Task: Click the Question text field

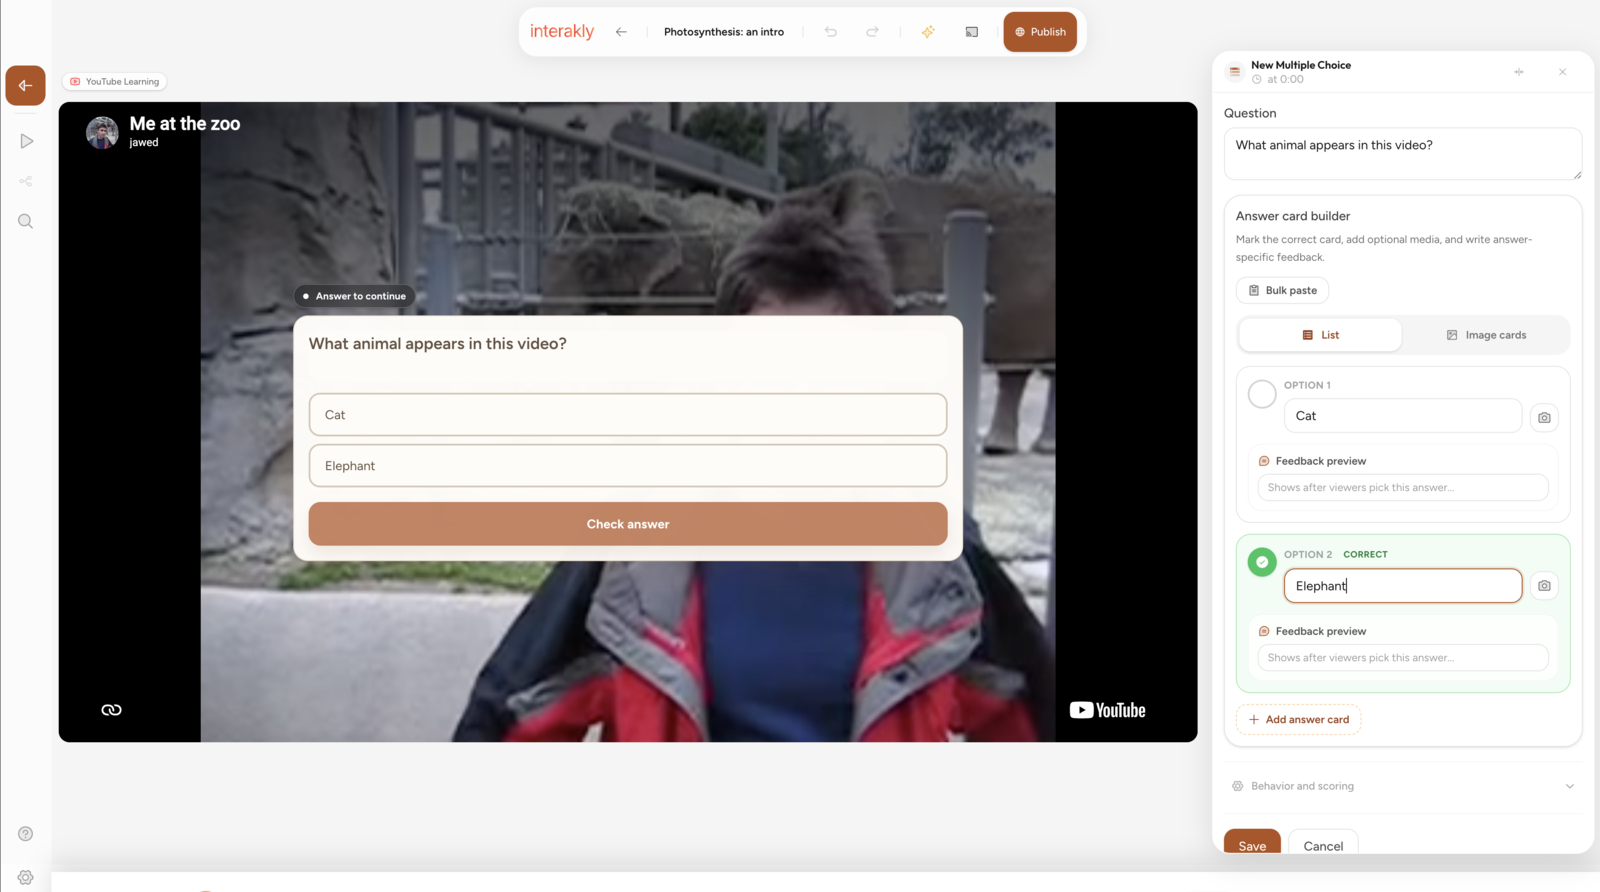Action: [1403, 154]
